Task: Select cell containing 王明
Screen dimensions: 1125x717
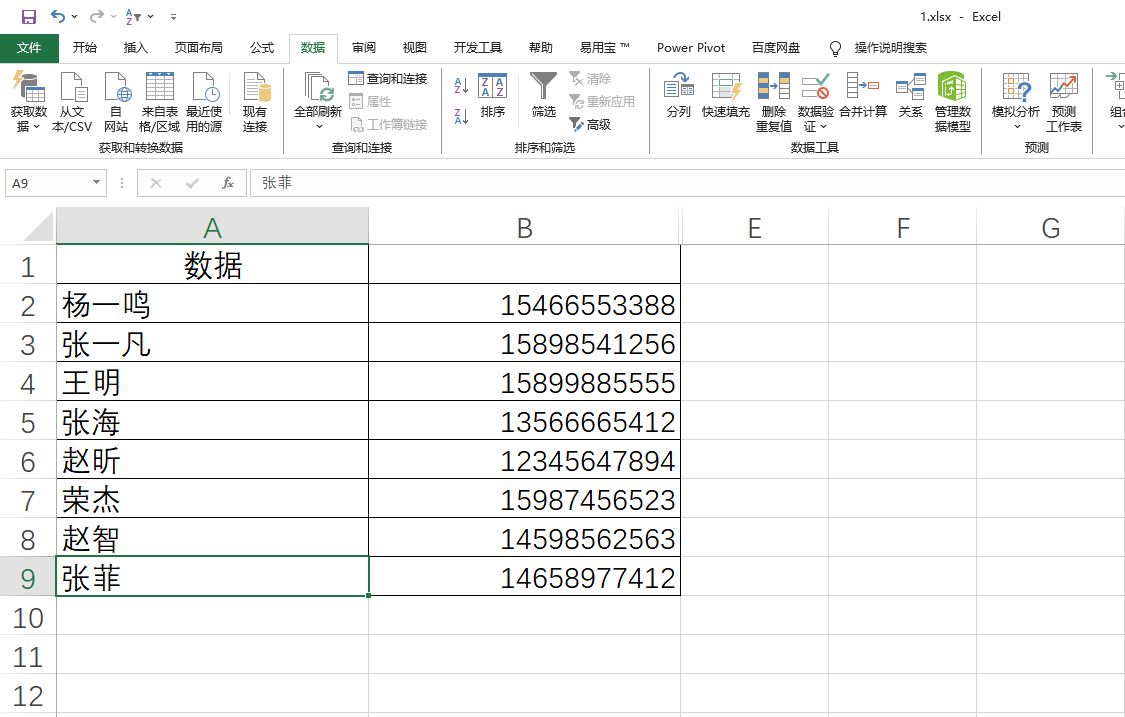Action: click(x=212, y=383)
